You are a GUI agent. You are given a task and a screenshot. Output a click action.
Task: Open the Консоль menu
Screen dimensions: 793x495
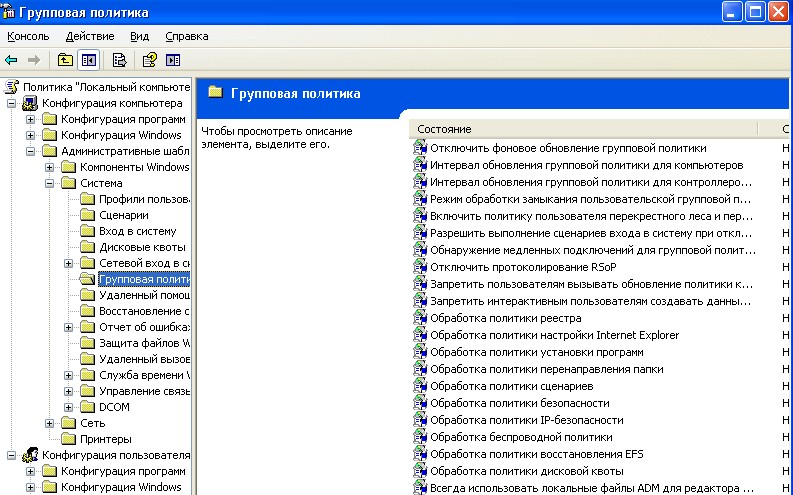click(x=28, y=36)
